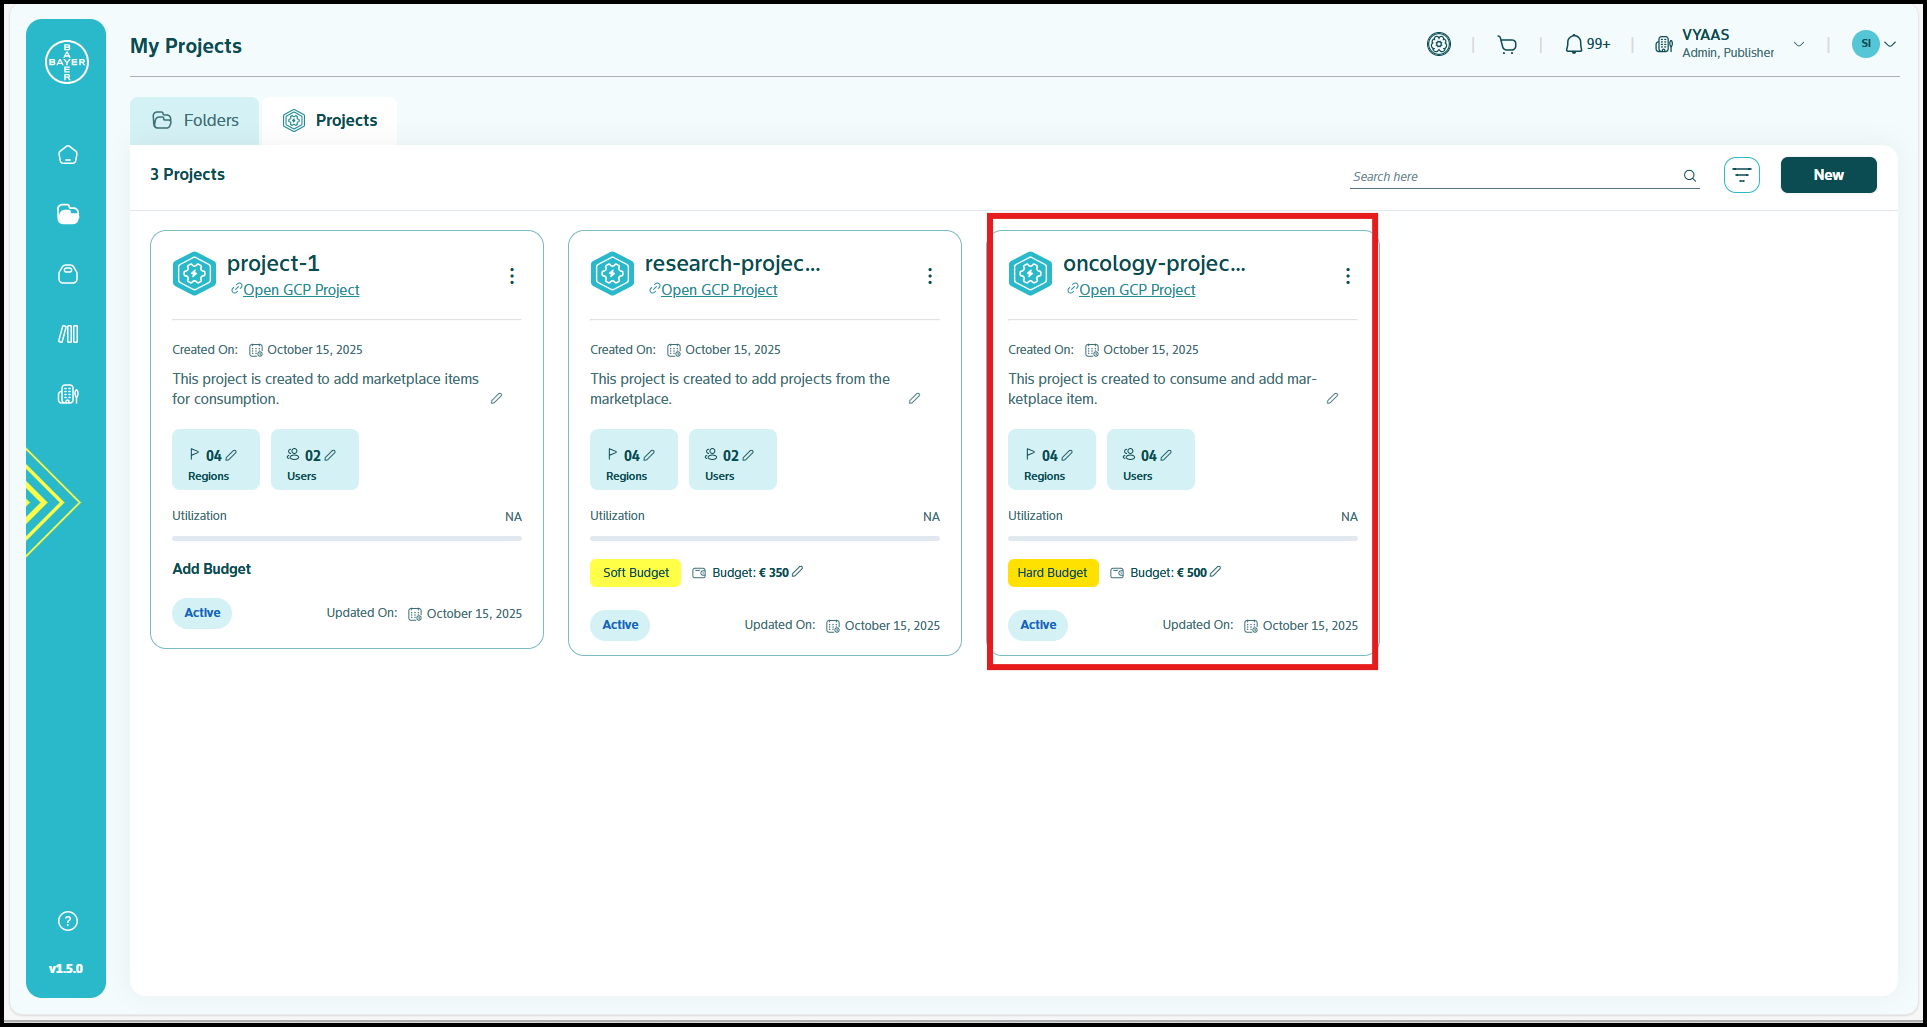This screenshot has width=1927, height=1027.
Task: Click the library books icon in sidebar
Action: [x=68, y=334]
